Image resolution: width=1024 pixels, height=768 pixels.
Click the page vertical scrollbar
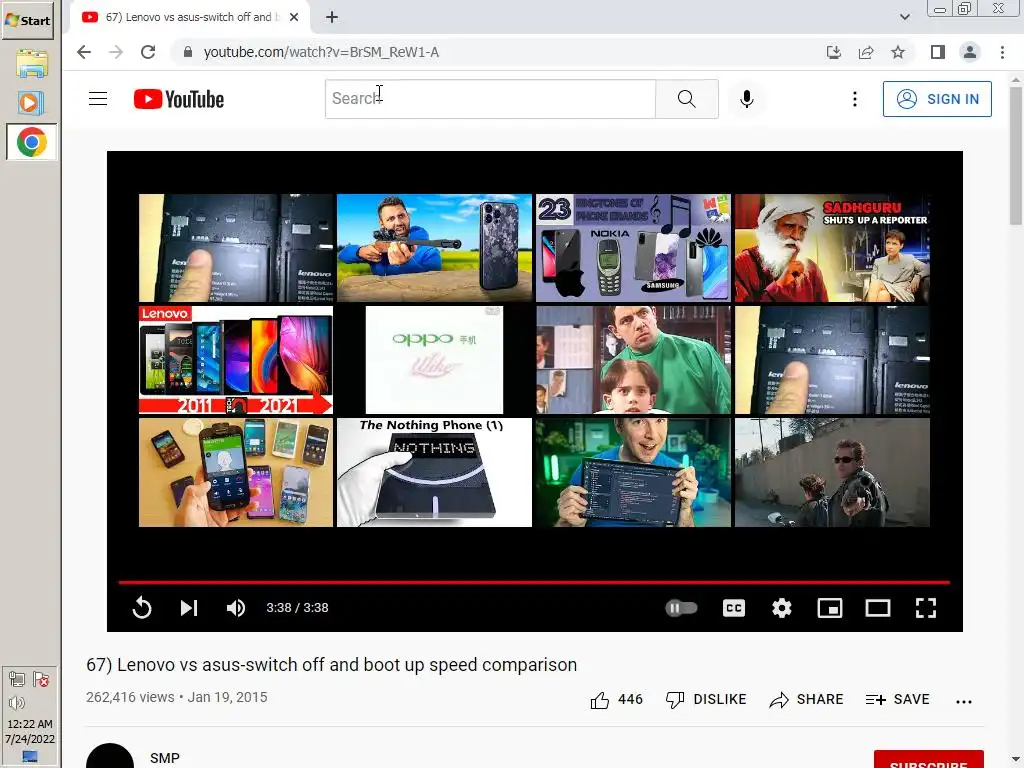tap(1016, 155)
